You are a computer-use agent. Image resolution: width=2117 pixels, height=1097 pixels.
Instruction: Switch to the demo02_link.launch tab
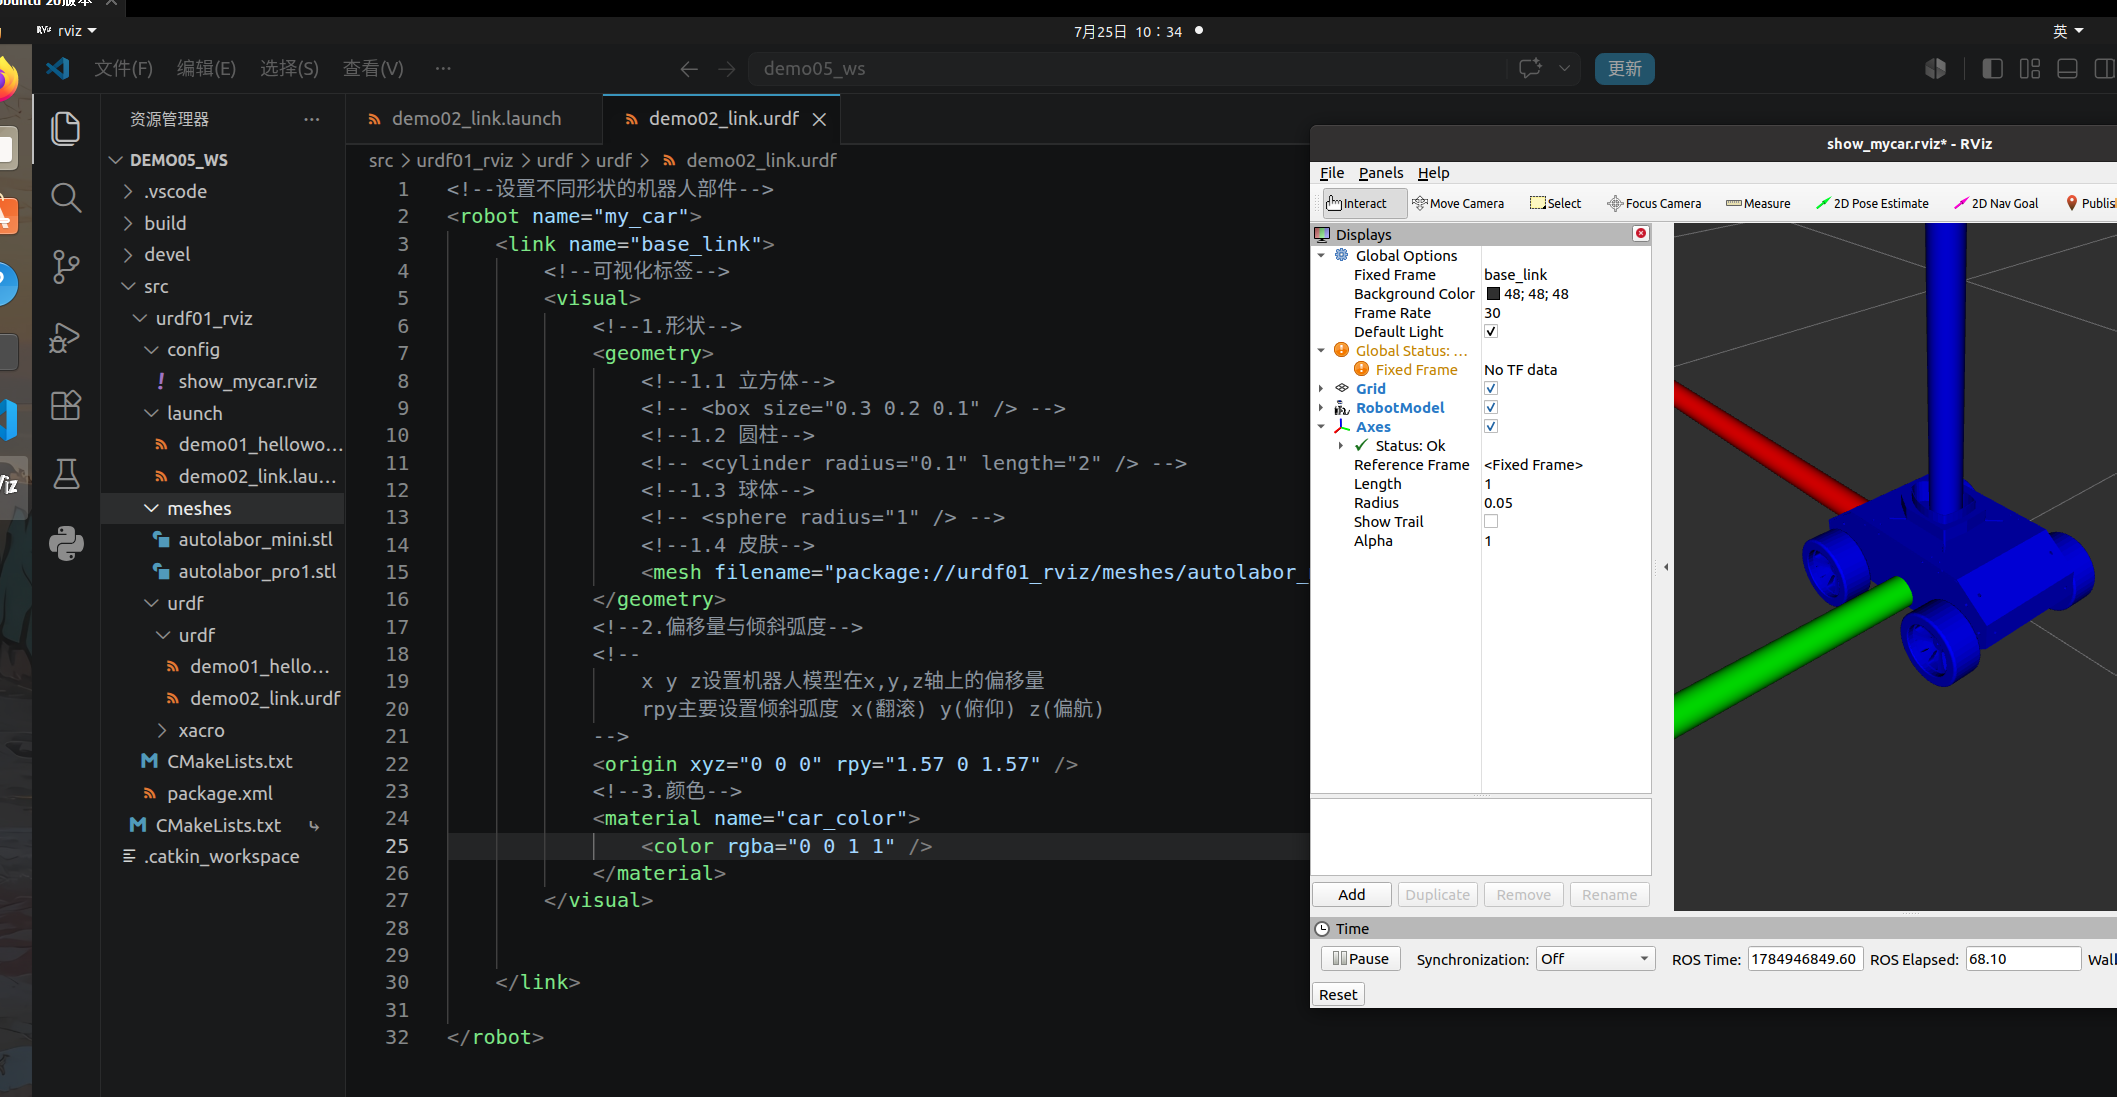coord(475,119)
